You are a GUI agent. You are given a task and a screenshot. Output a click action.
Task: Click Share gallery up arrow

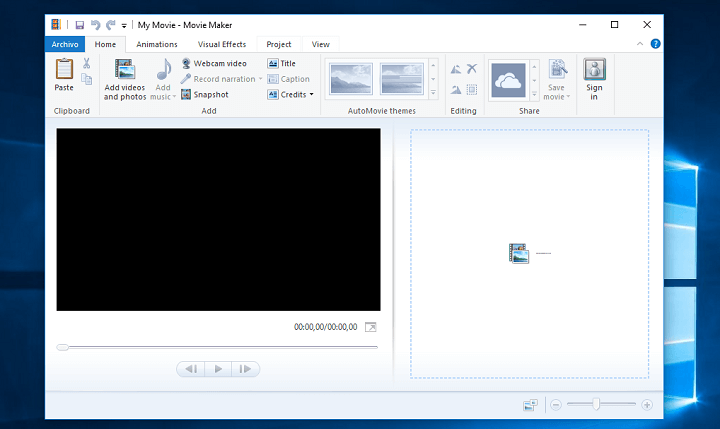534,67
